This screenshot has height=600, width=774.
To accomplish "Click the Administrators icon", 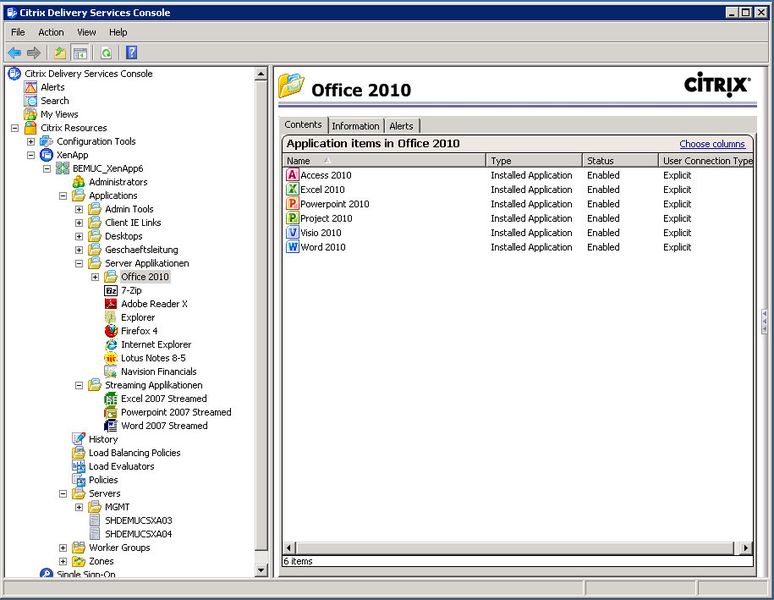I will tap(78, 182).
